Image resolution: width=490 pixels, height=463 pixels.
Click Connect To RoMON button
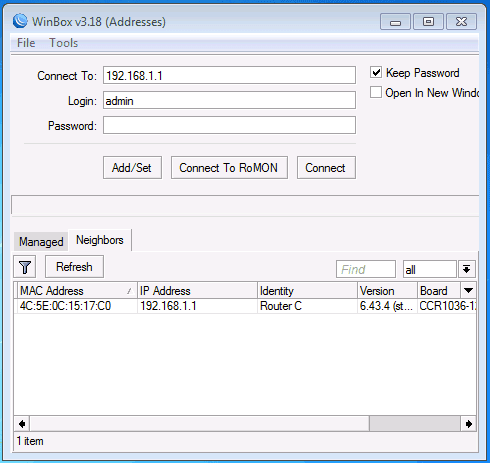click(x=229, y=168)
